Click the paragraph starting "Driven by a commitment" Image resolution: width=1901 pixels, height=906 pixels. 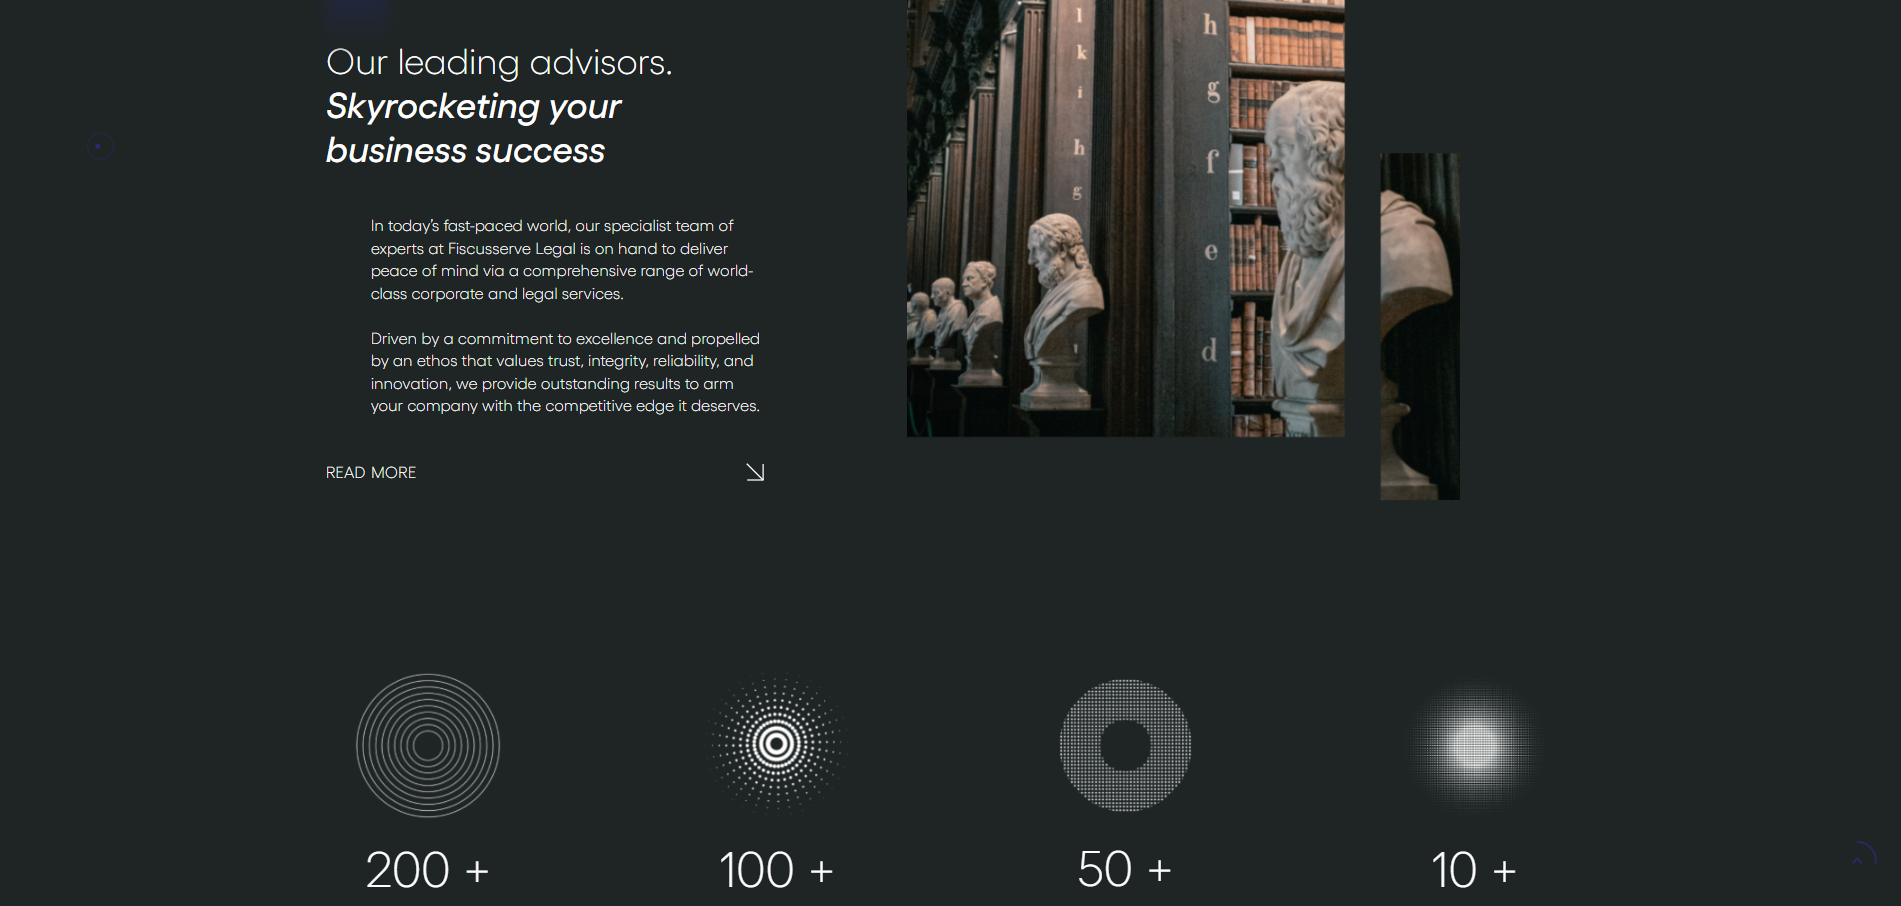565,372
